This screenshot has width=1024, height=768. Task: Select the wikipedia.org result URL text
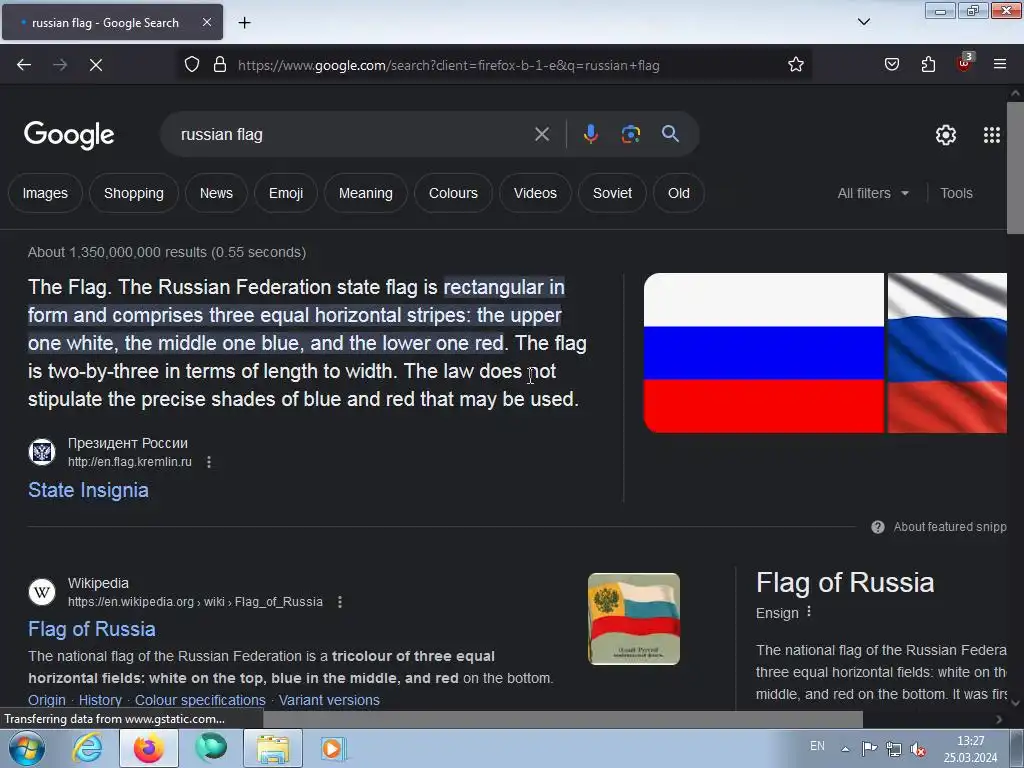tap(195, 602)
